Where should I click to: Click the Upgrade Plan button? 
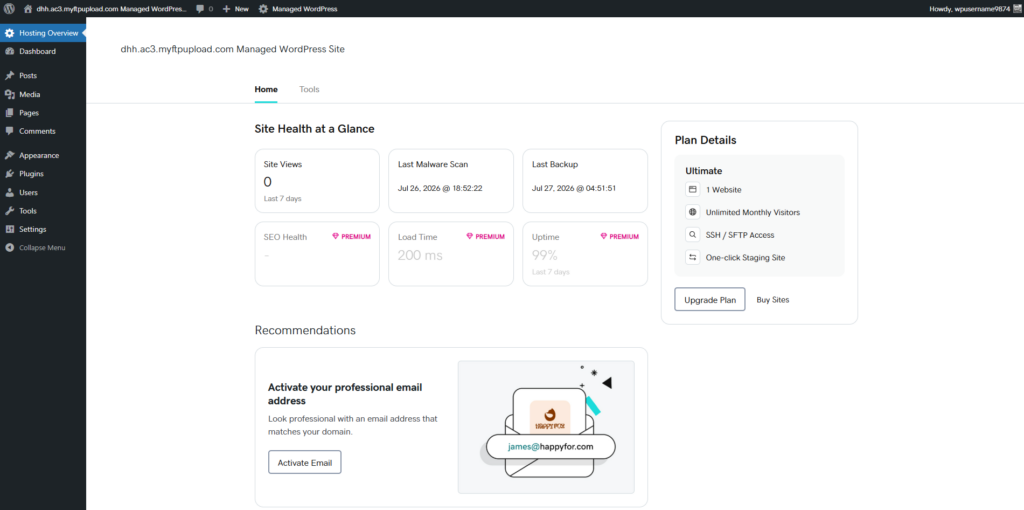[710, 300]
